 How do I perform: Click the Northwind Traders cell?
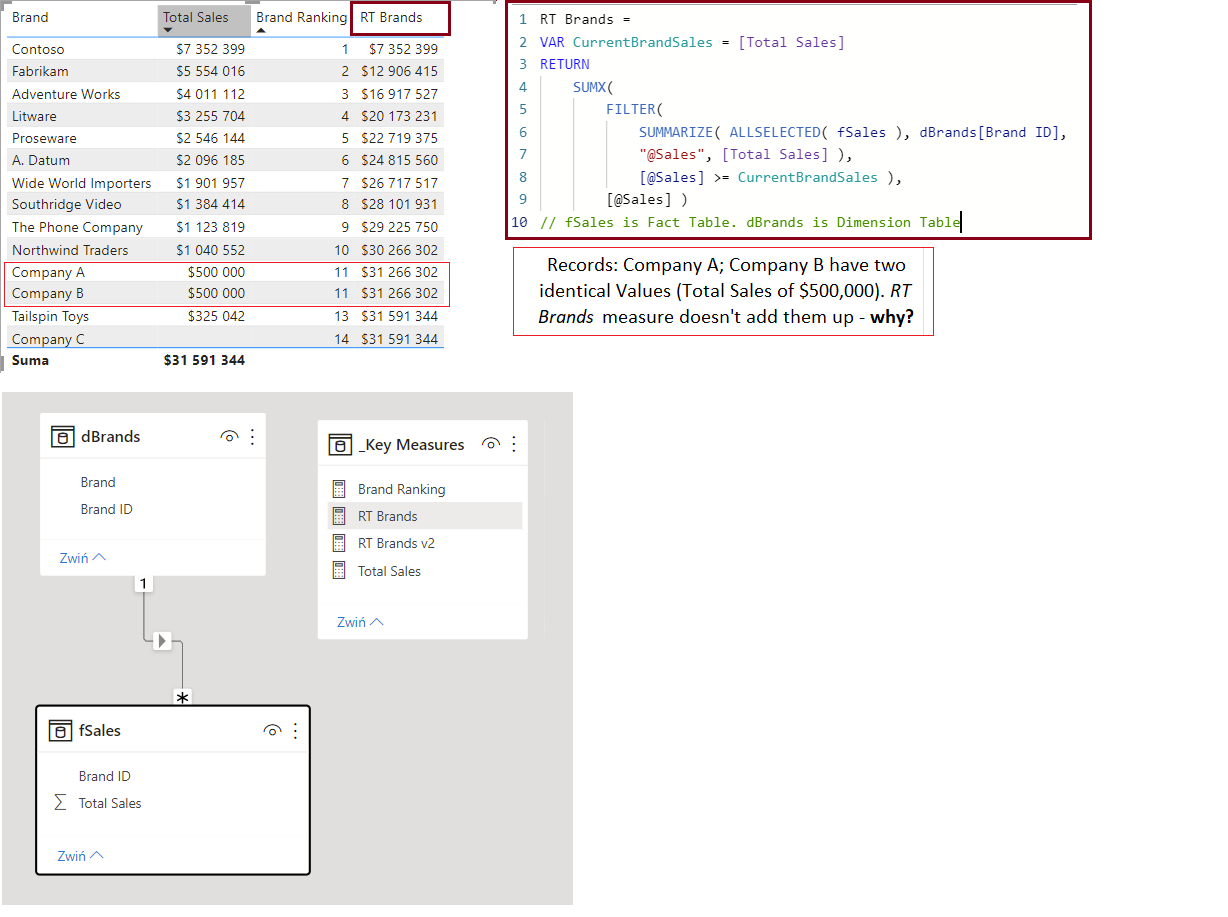[70, 250]
